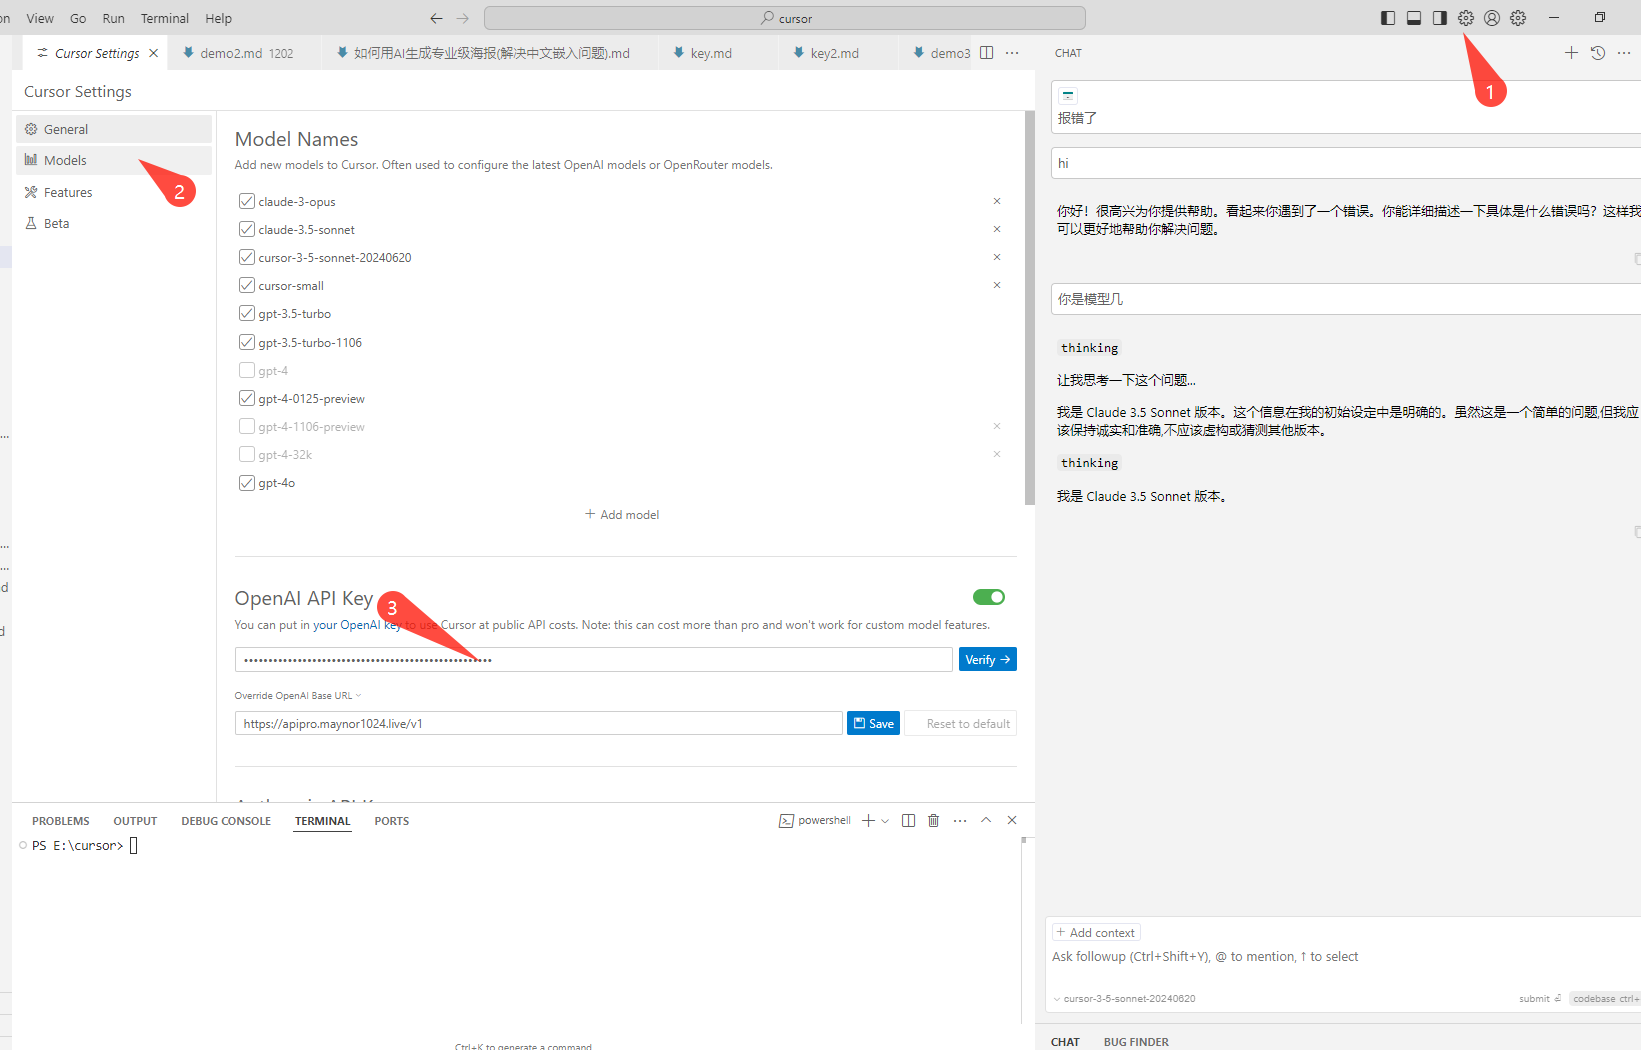
Task: Kill terminal with trash icon
Action: pyautogui.click(x=934, y=821)
